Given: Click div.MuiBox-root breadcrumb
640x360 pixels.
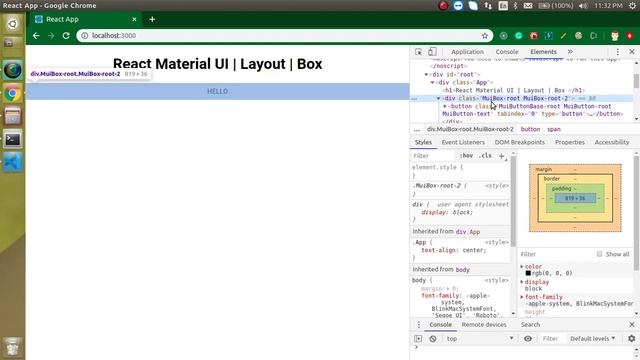Looking at the screenshot, I should 470,129.
